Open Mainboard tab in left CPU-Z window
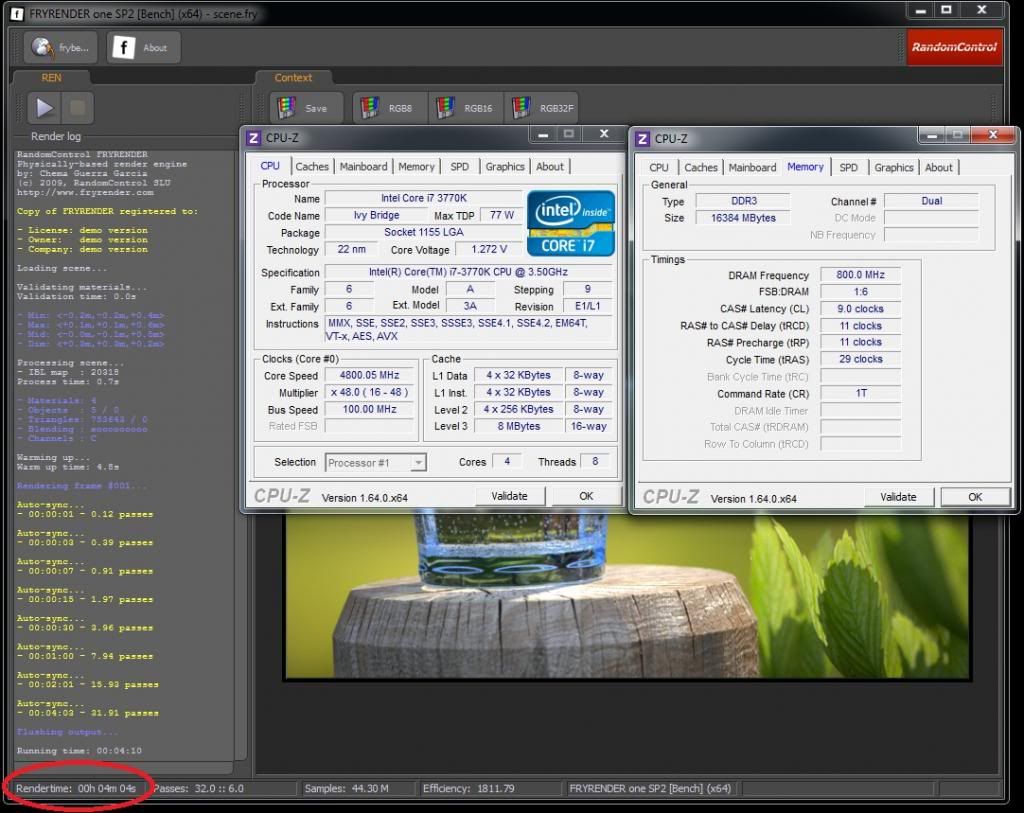 363,167
